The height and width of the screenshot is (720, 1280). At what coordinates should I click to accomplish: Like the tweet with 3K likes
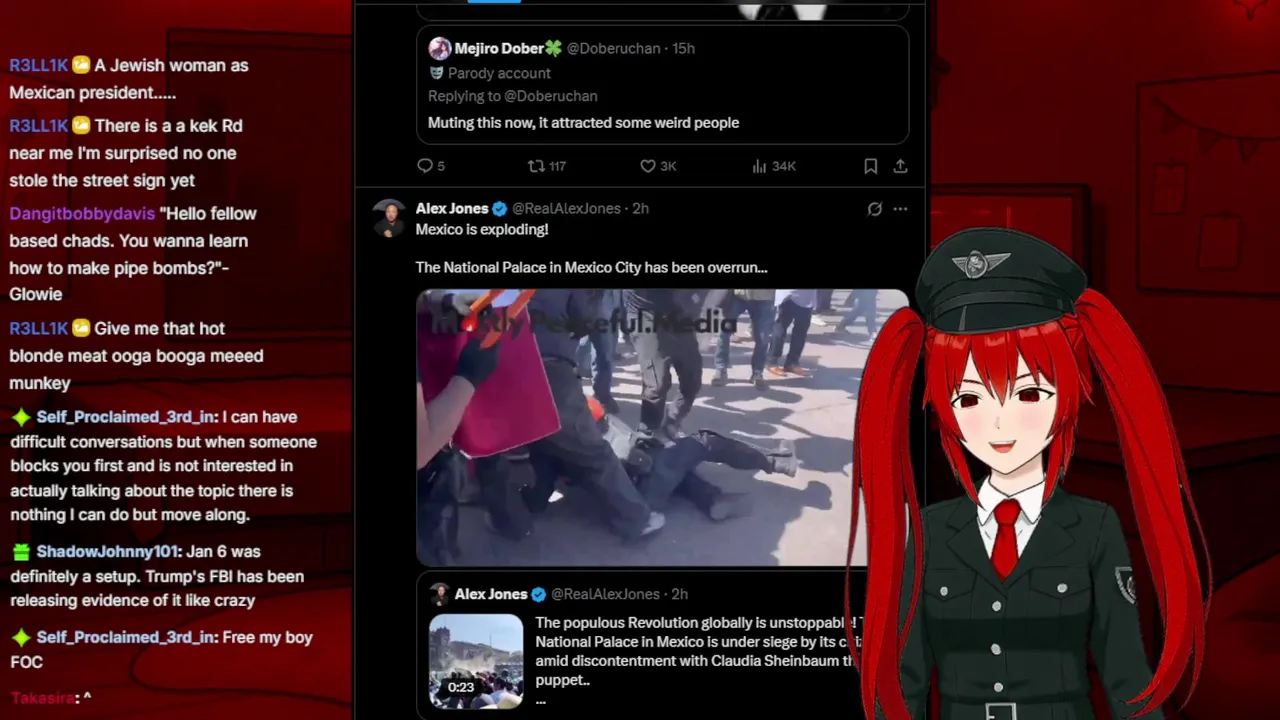click(658, 166)
